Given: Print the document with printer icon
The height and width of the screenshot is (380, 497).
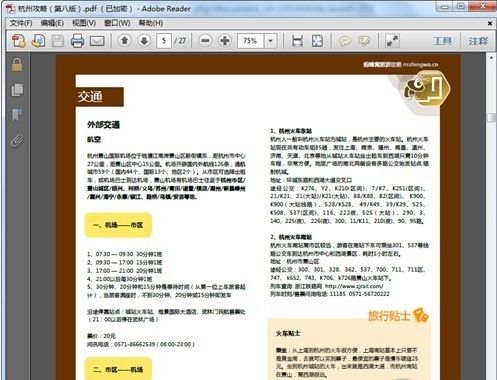Looking at the screenshot, I should pos(77,41).
